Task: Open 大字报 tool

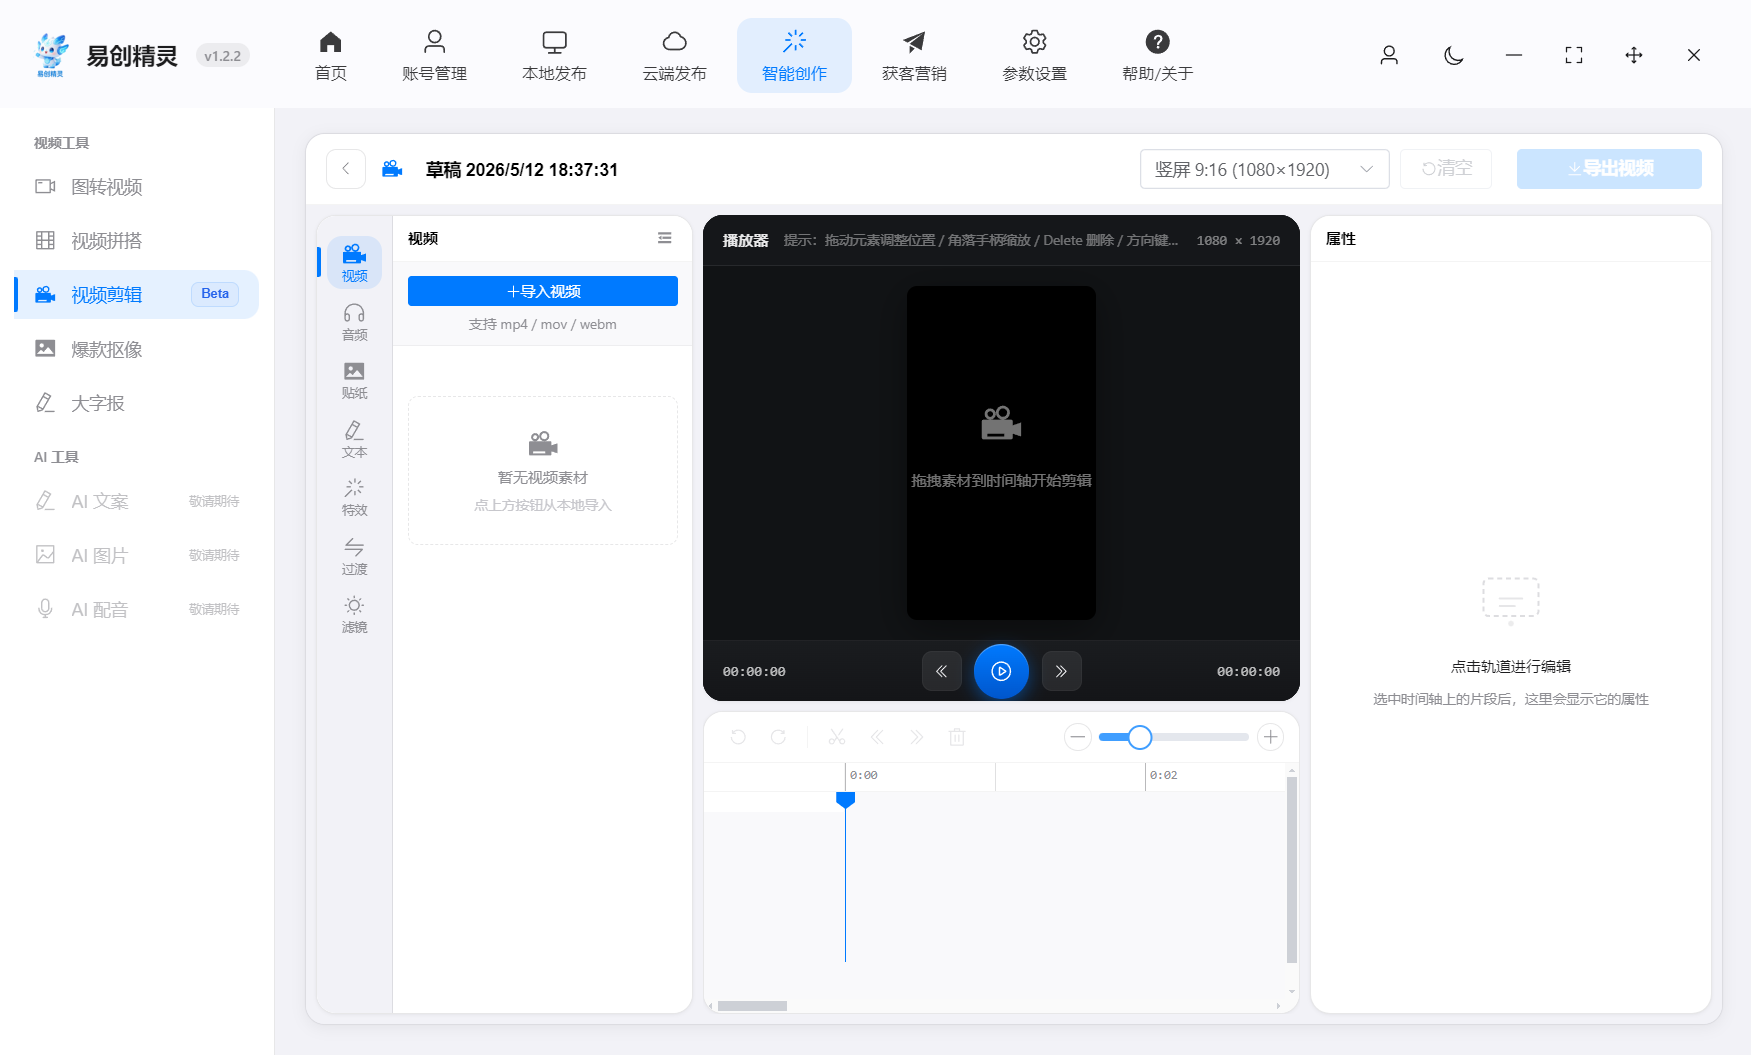Action: [x=137, y=403]
